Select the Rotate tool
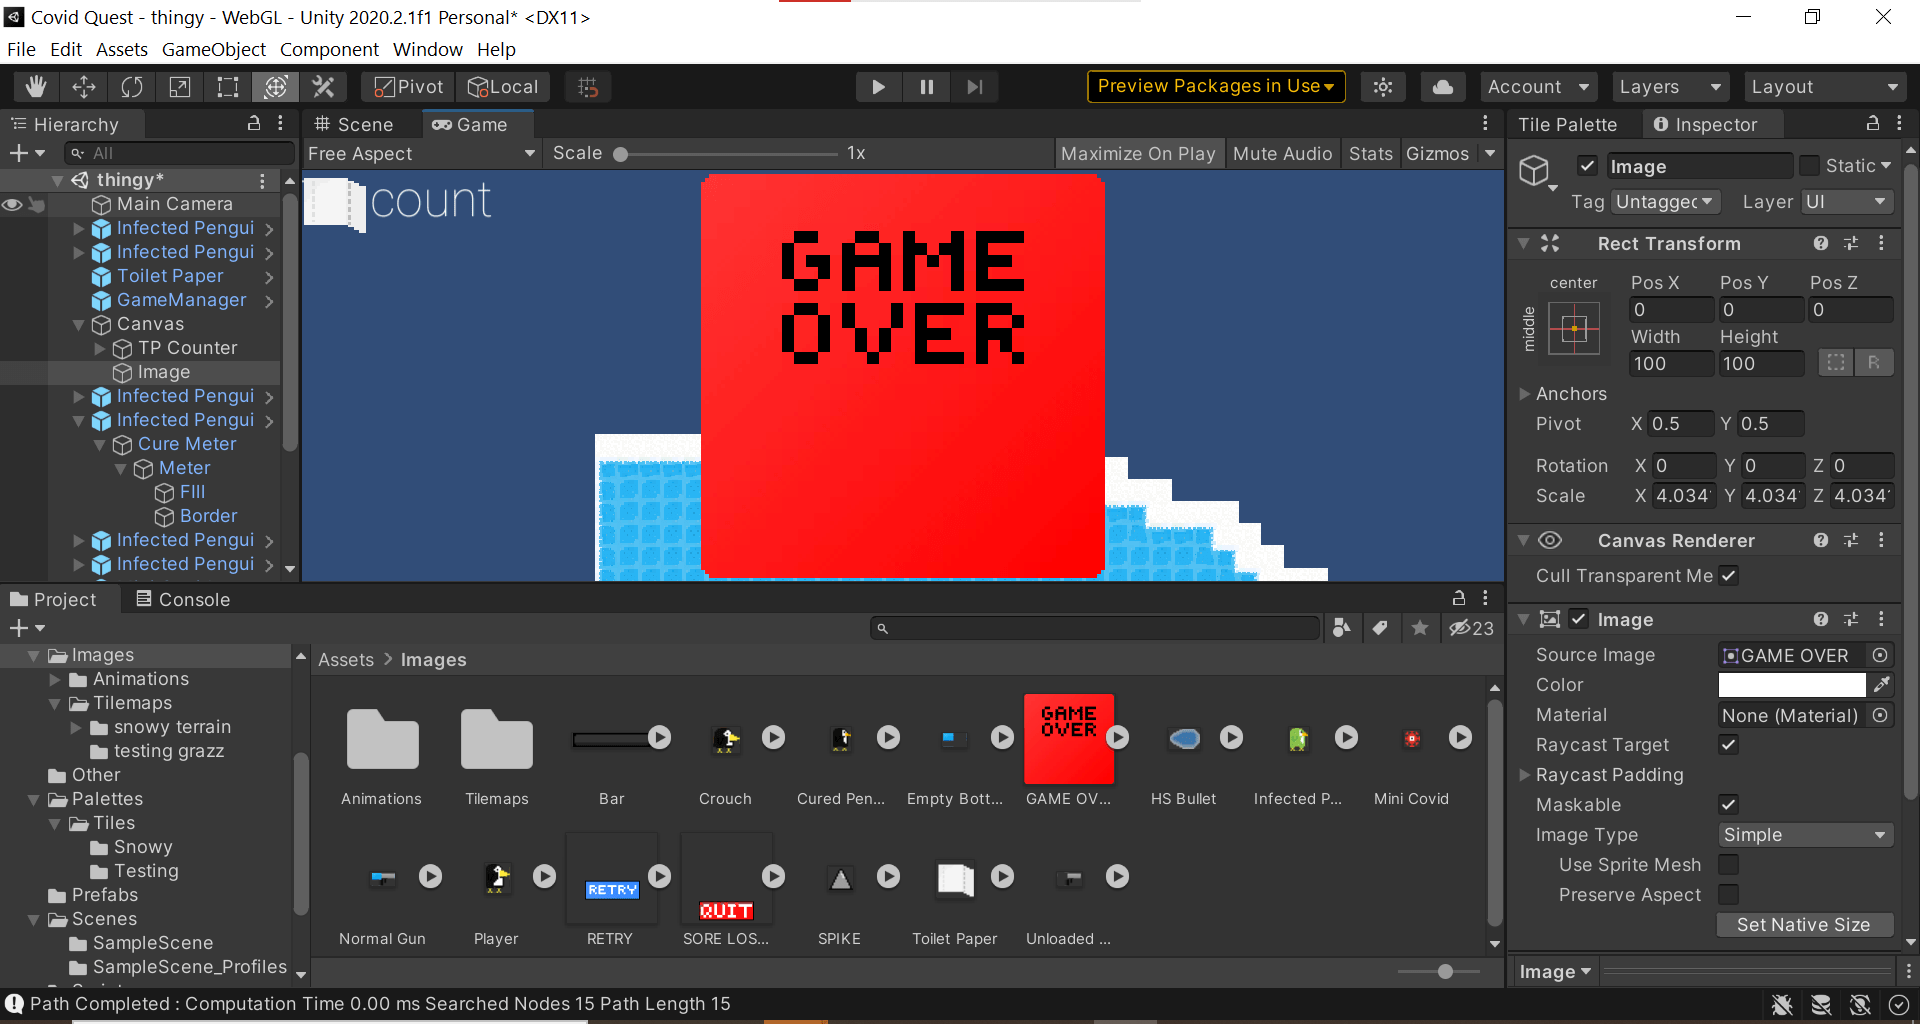 (x=132, y=87)
